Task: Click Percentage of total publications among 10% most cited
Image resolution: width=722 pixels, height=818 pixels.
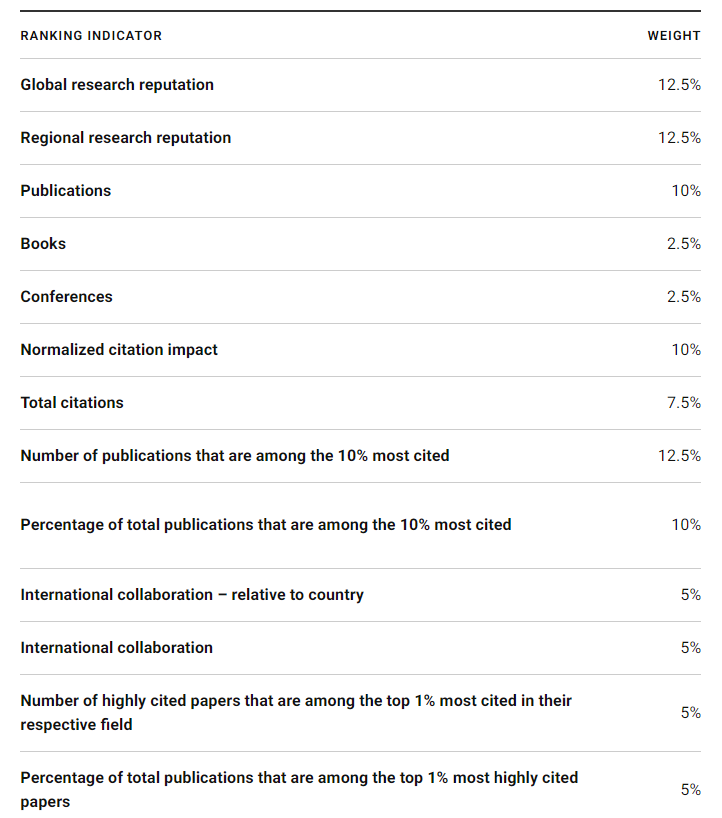Action: (x=266, y=525)
